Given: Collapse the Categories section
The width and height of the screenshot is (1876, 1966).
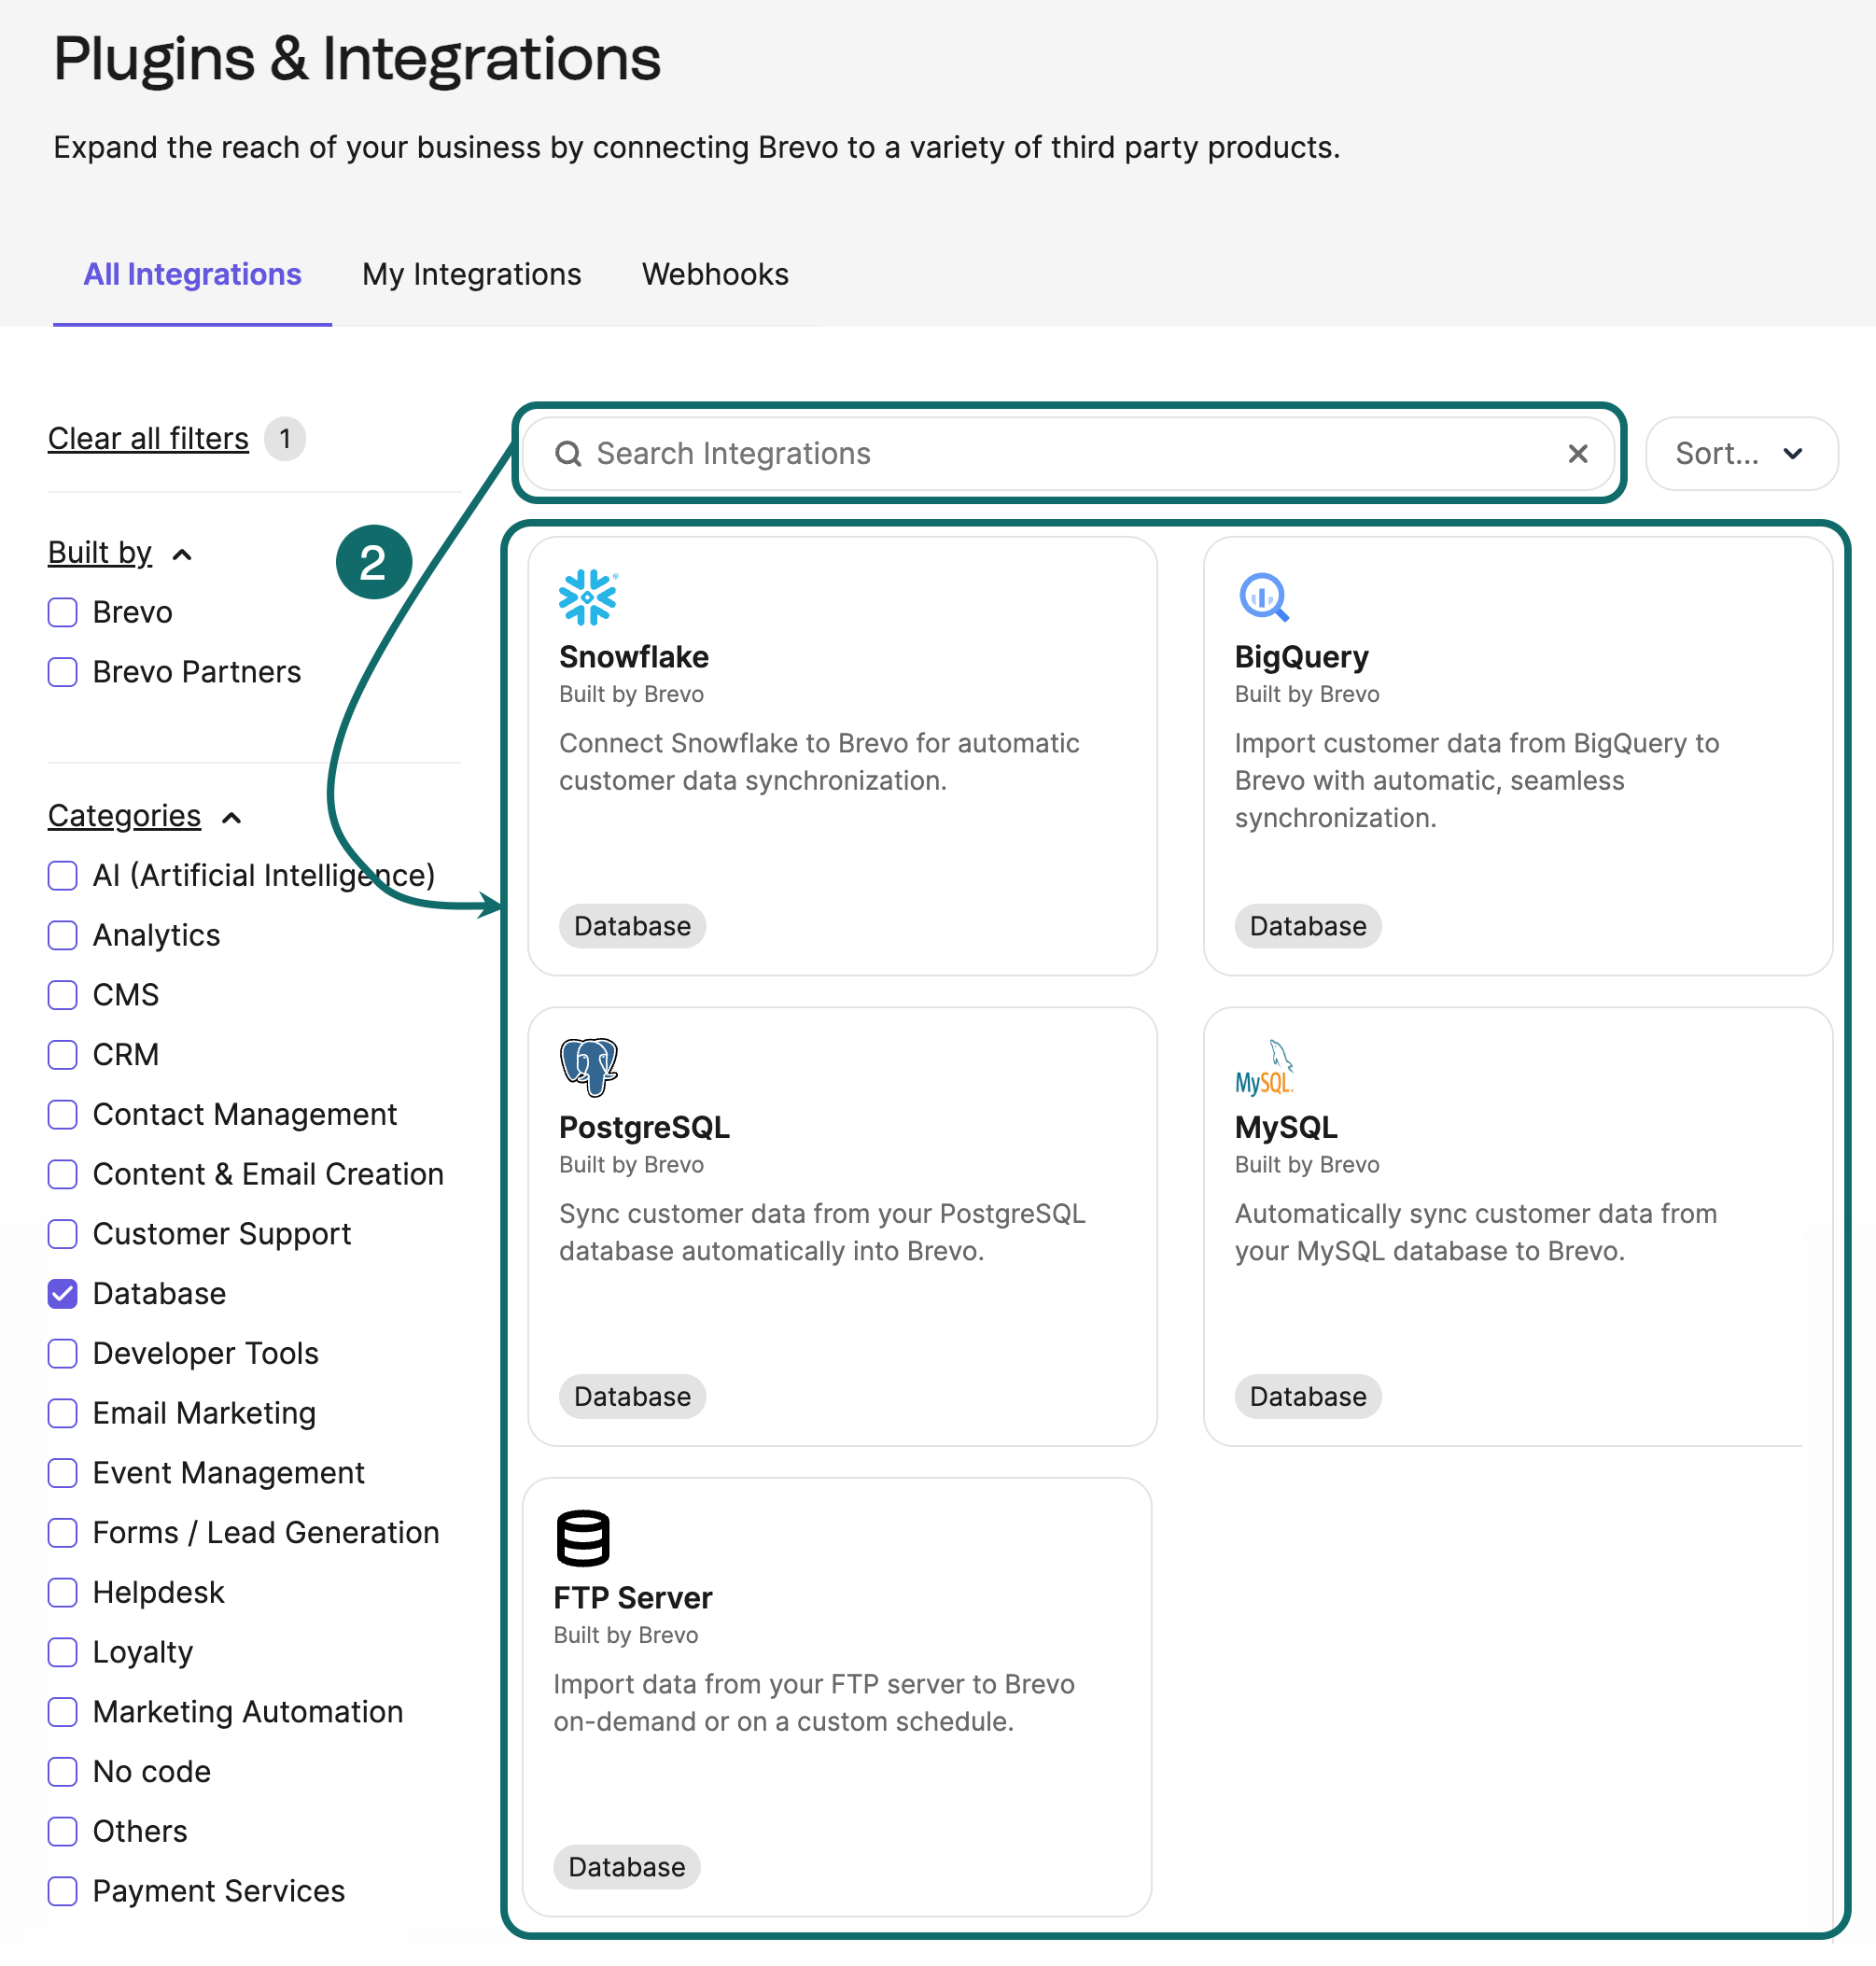Looking at the screenshot, I should pos(231,817).
